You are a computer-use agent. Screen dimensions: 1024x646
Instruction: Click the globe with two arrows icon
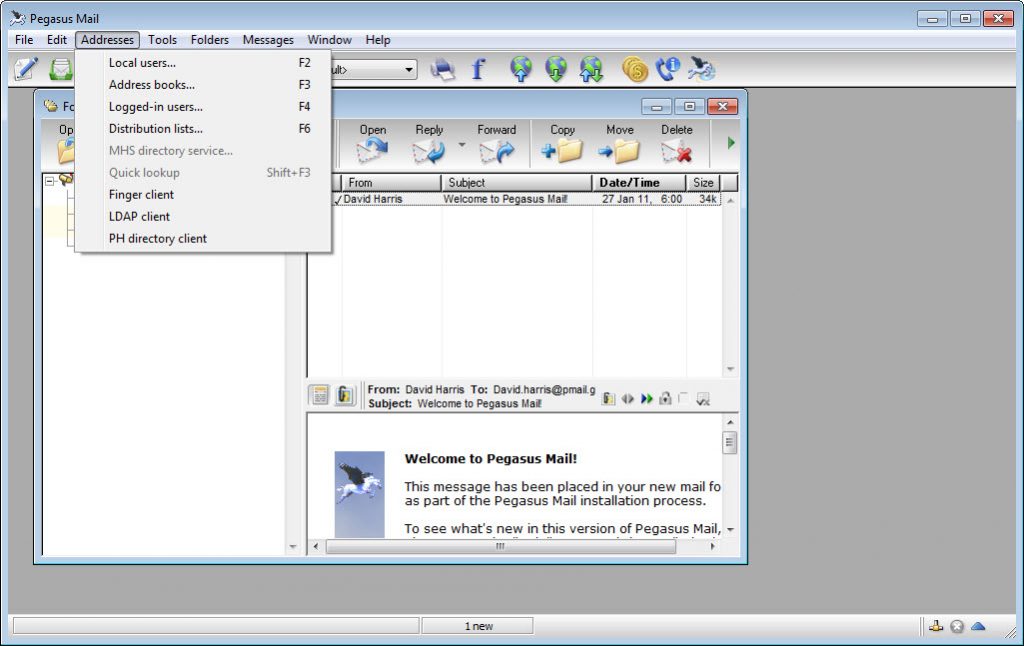coord(591,69)
